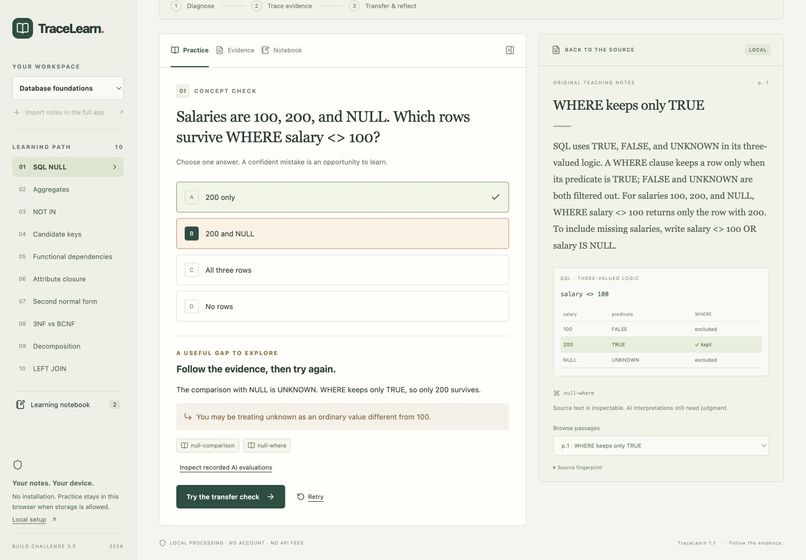Open LEFT JOIN lesson

(68, 369)
